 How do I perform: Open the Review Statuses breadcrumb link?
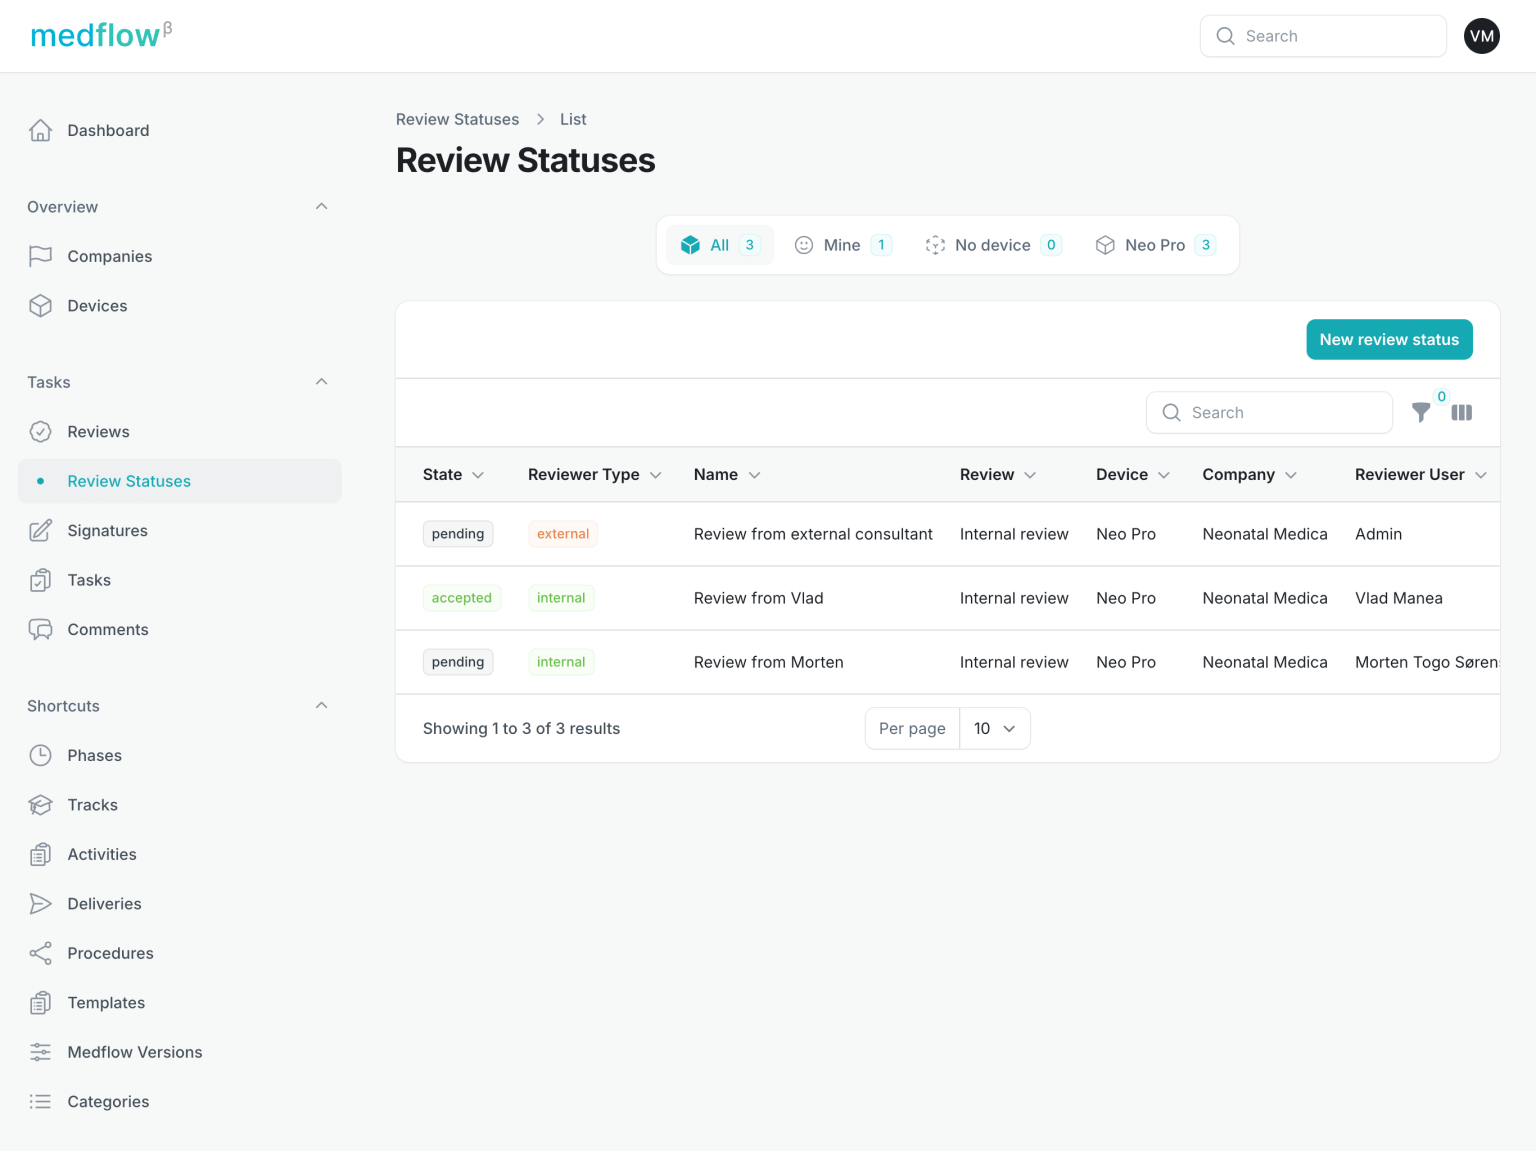457,119
